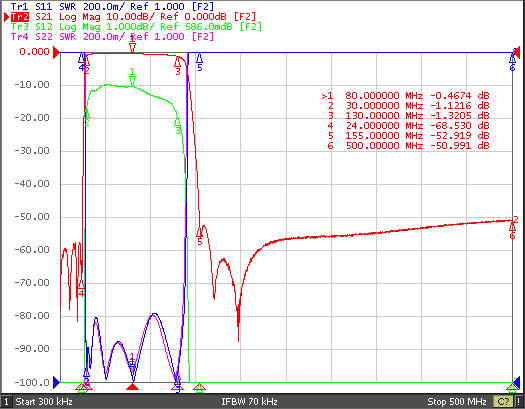
Task: Click the Stop 500 MHz field
Action: coord(457,401)
